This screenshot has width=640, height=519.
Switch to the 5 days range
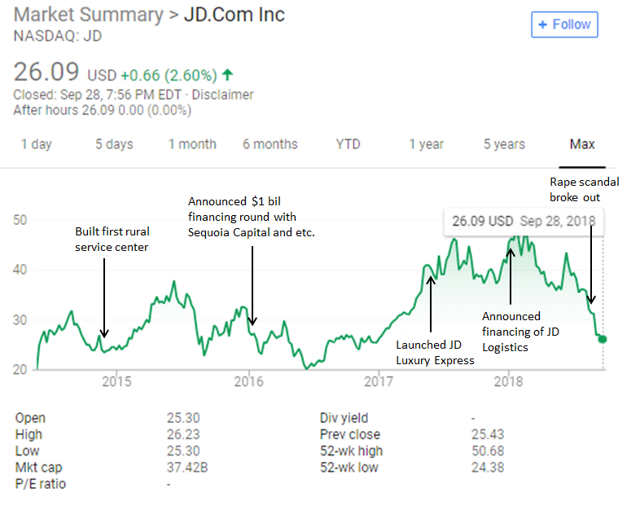[114, 144]
